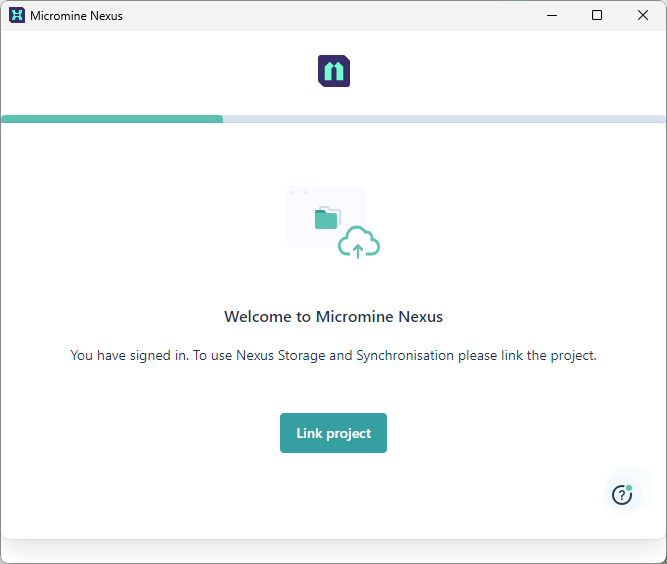Click the teal filled portion of progress bar
Viewport: 667px width, 564px height.
tap(112, 119)
